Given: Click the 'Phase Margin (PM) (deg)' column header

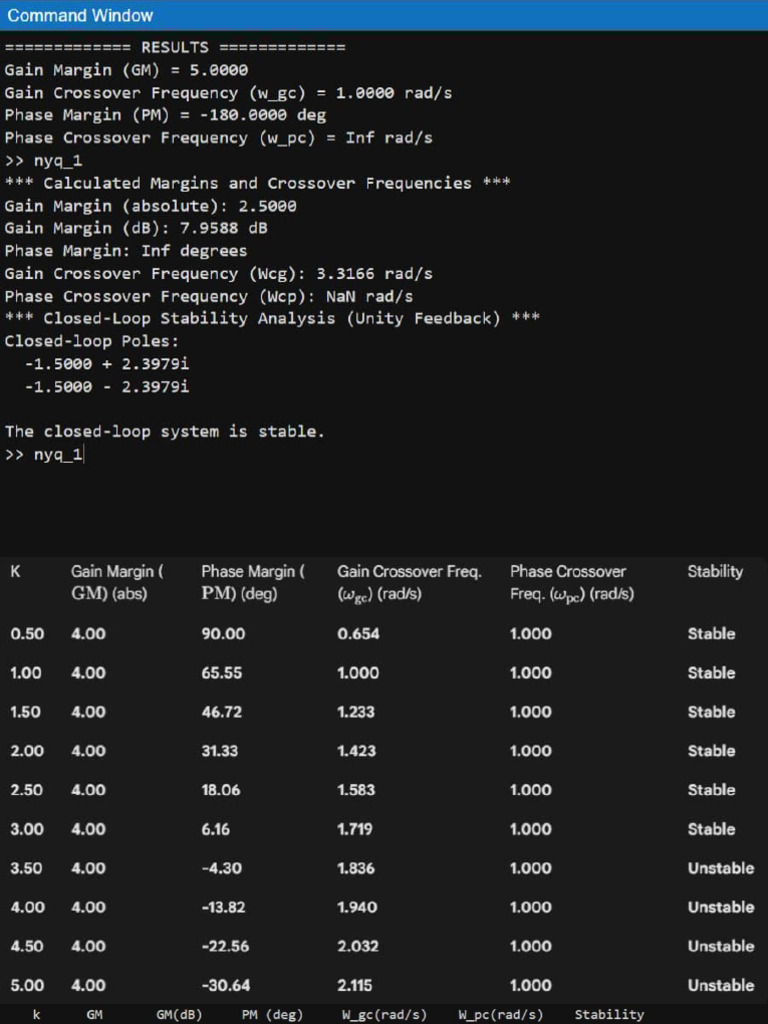Looking at the screenshot, I should (x=252, y=583).
